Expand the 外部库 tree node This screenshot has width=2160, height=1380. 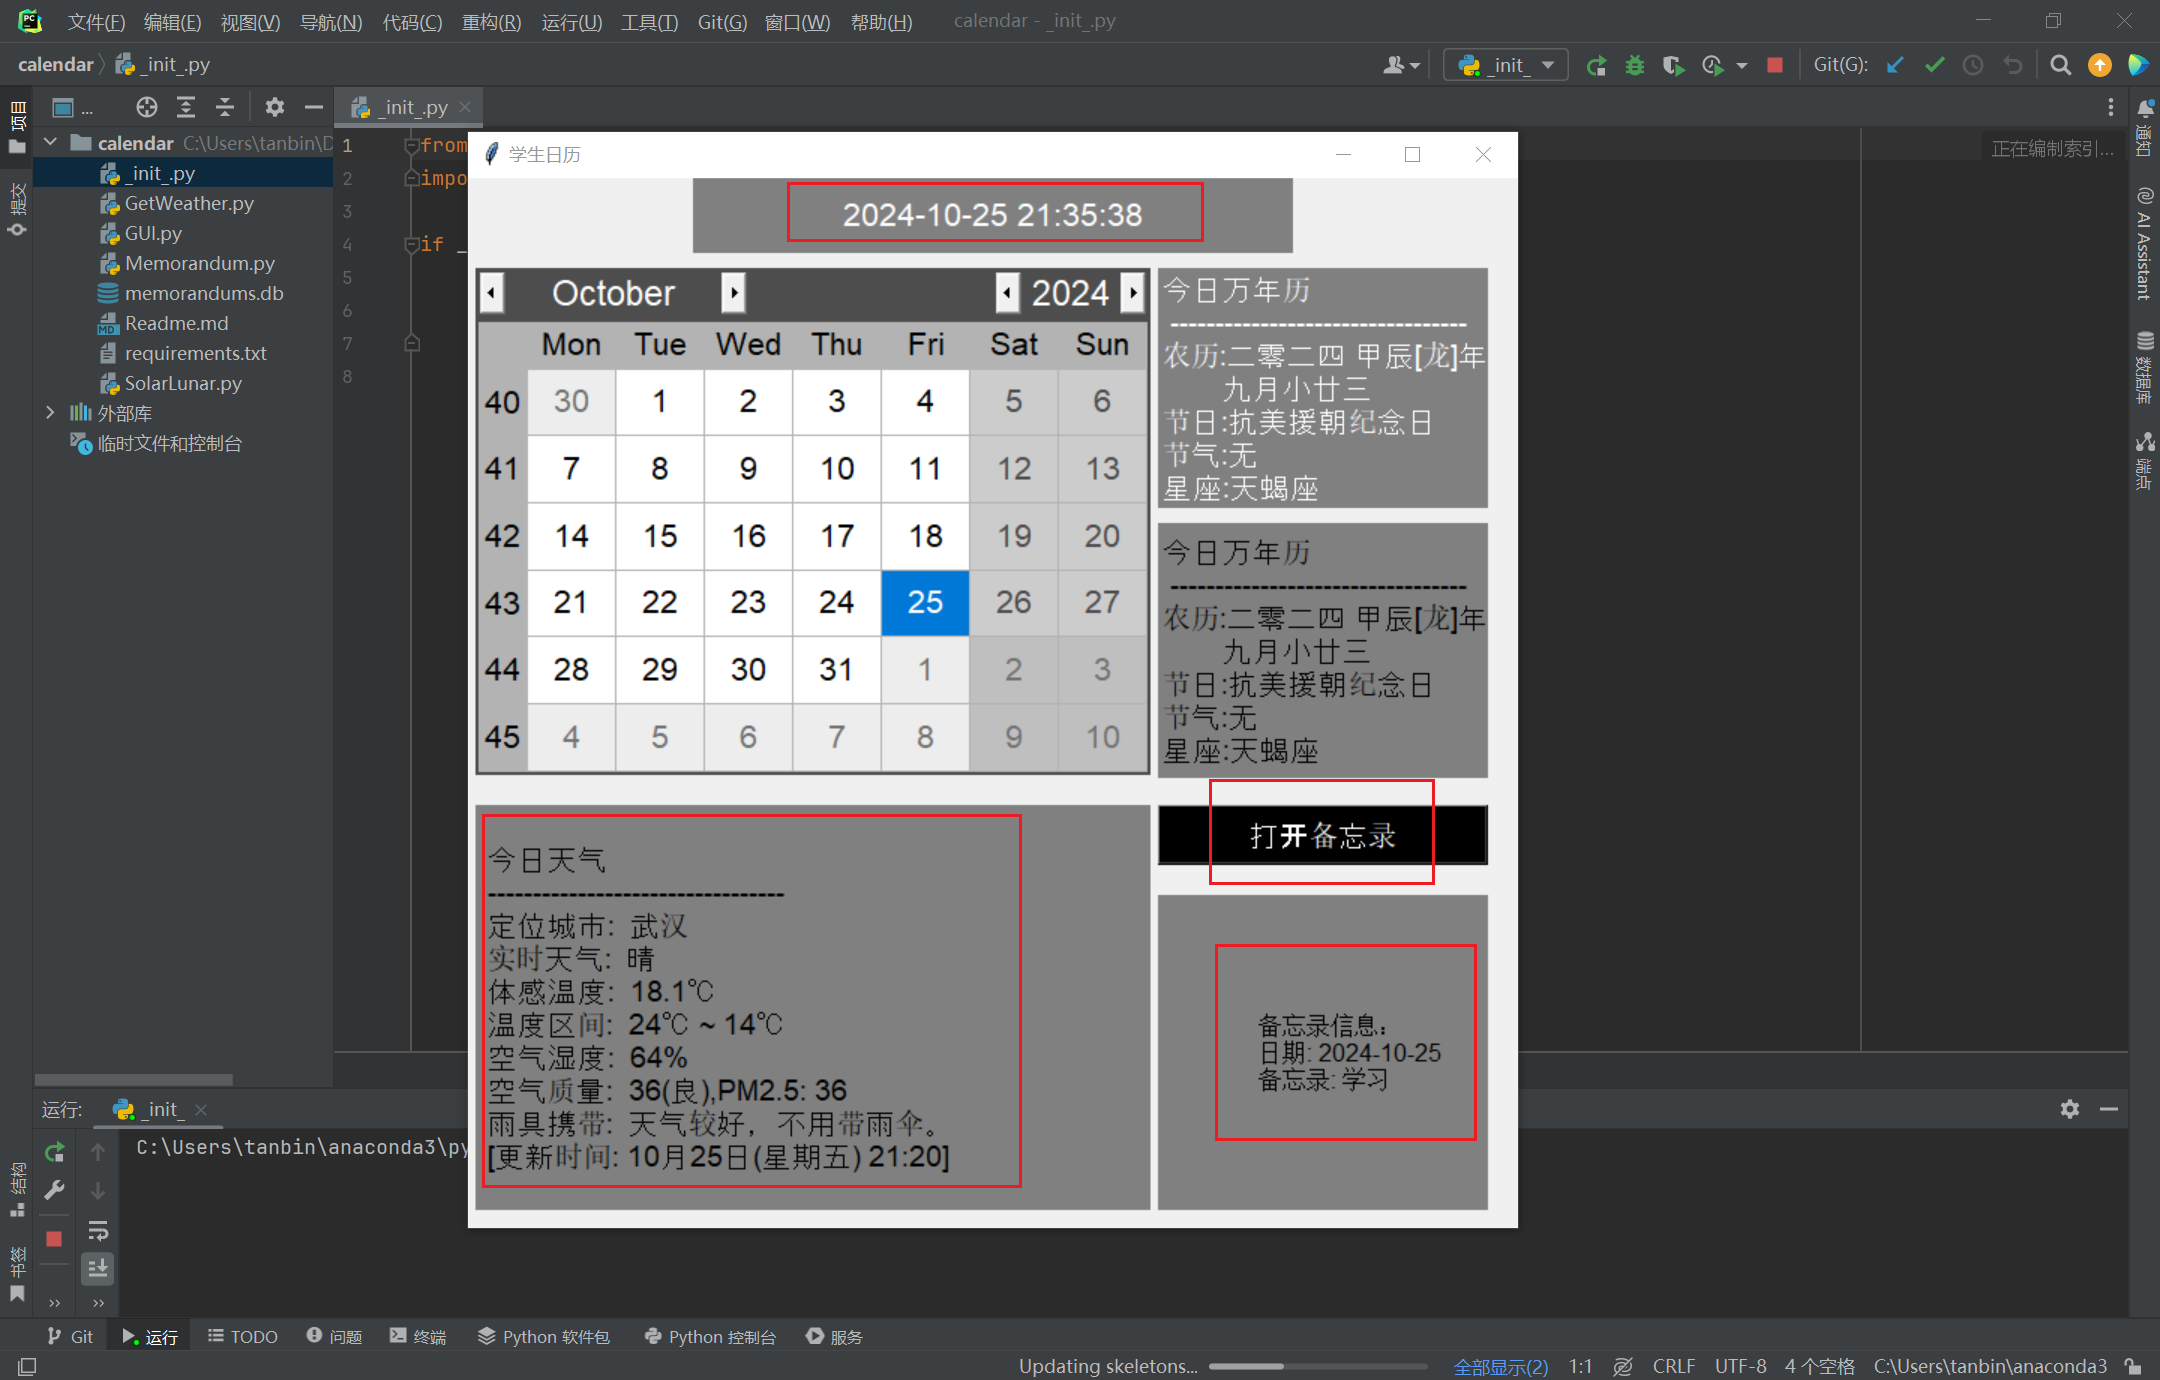point(50,413)
